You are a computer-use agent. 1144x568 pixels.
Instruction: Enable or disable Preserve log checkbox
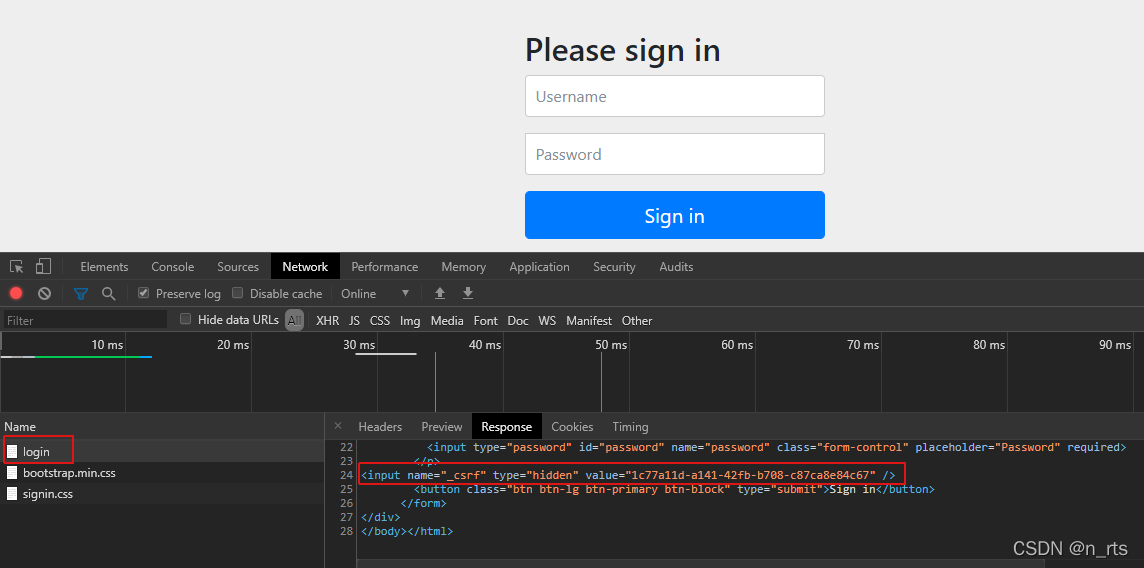coord(144,293)
